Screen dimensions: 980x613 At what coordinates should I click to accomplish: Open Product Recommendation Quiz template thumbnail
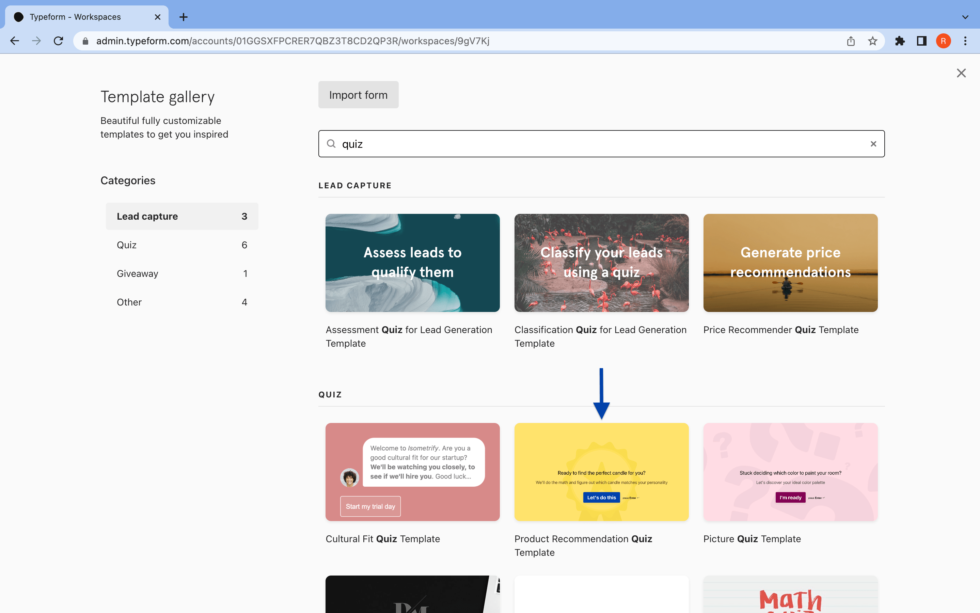pyautogui.click(x=601, y=472)
